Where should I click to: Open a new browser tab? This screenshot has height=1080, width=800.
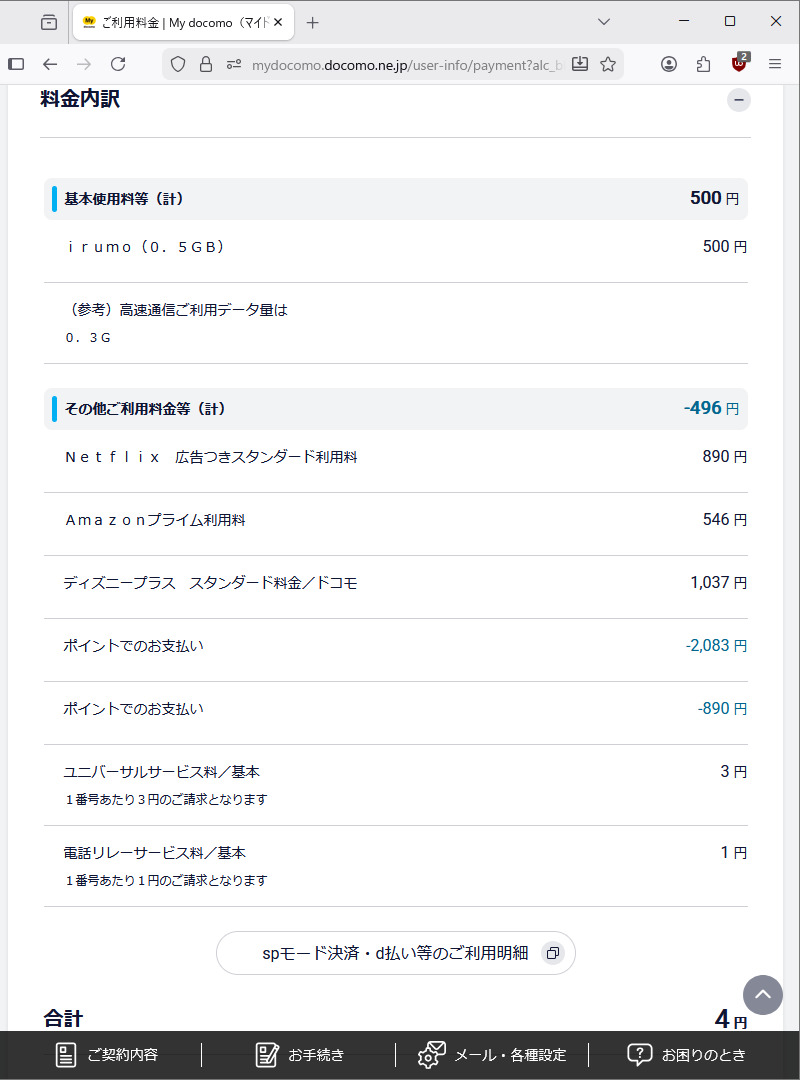[313, 22]
